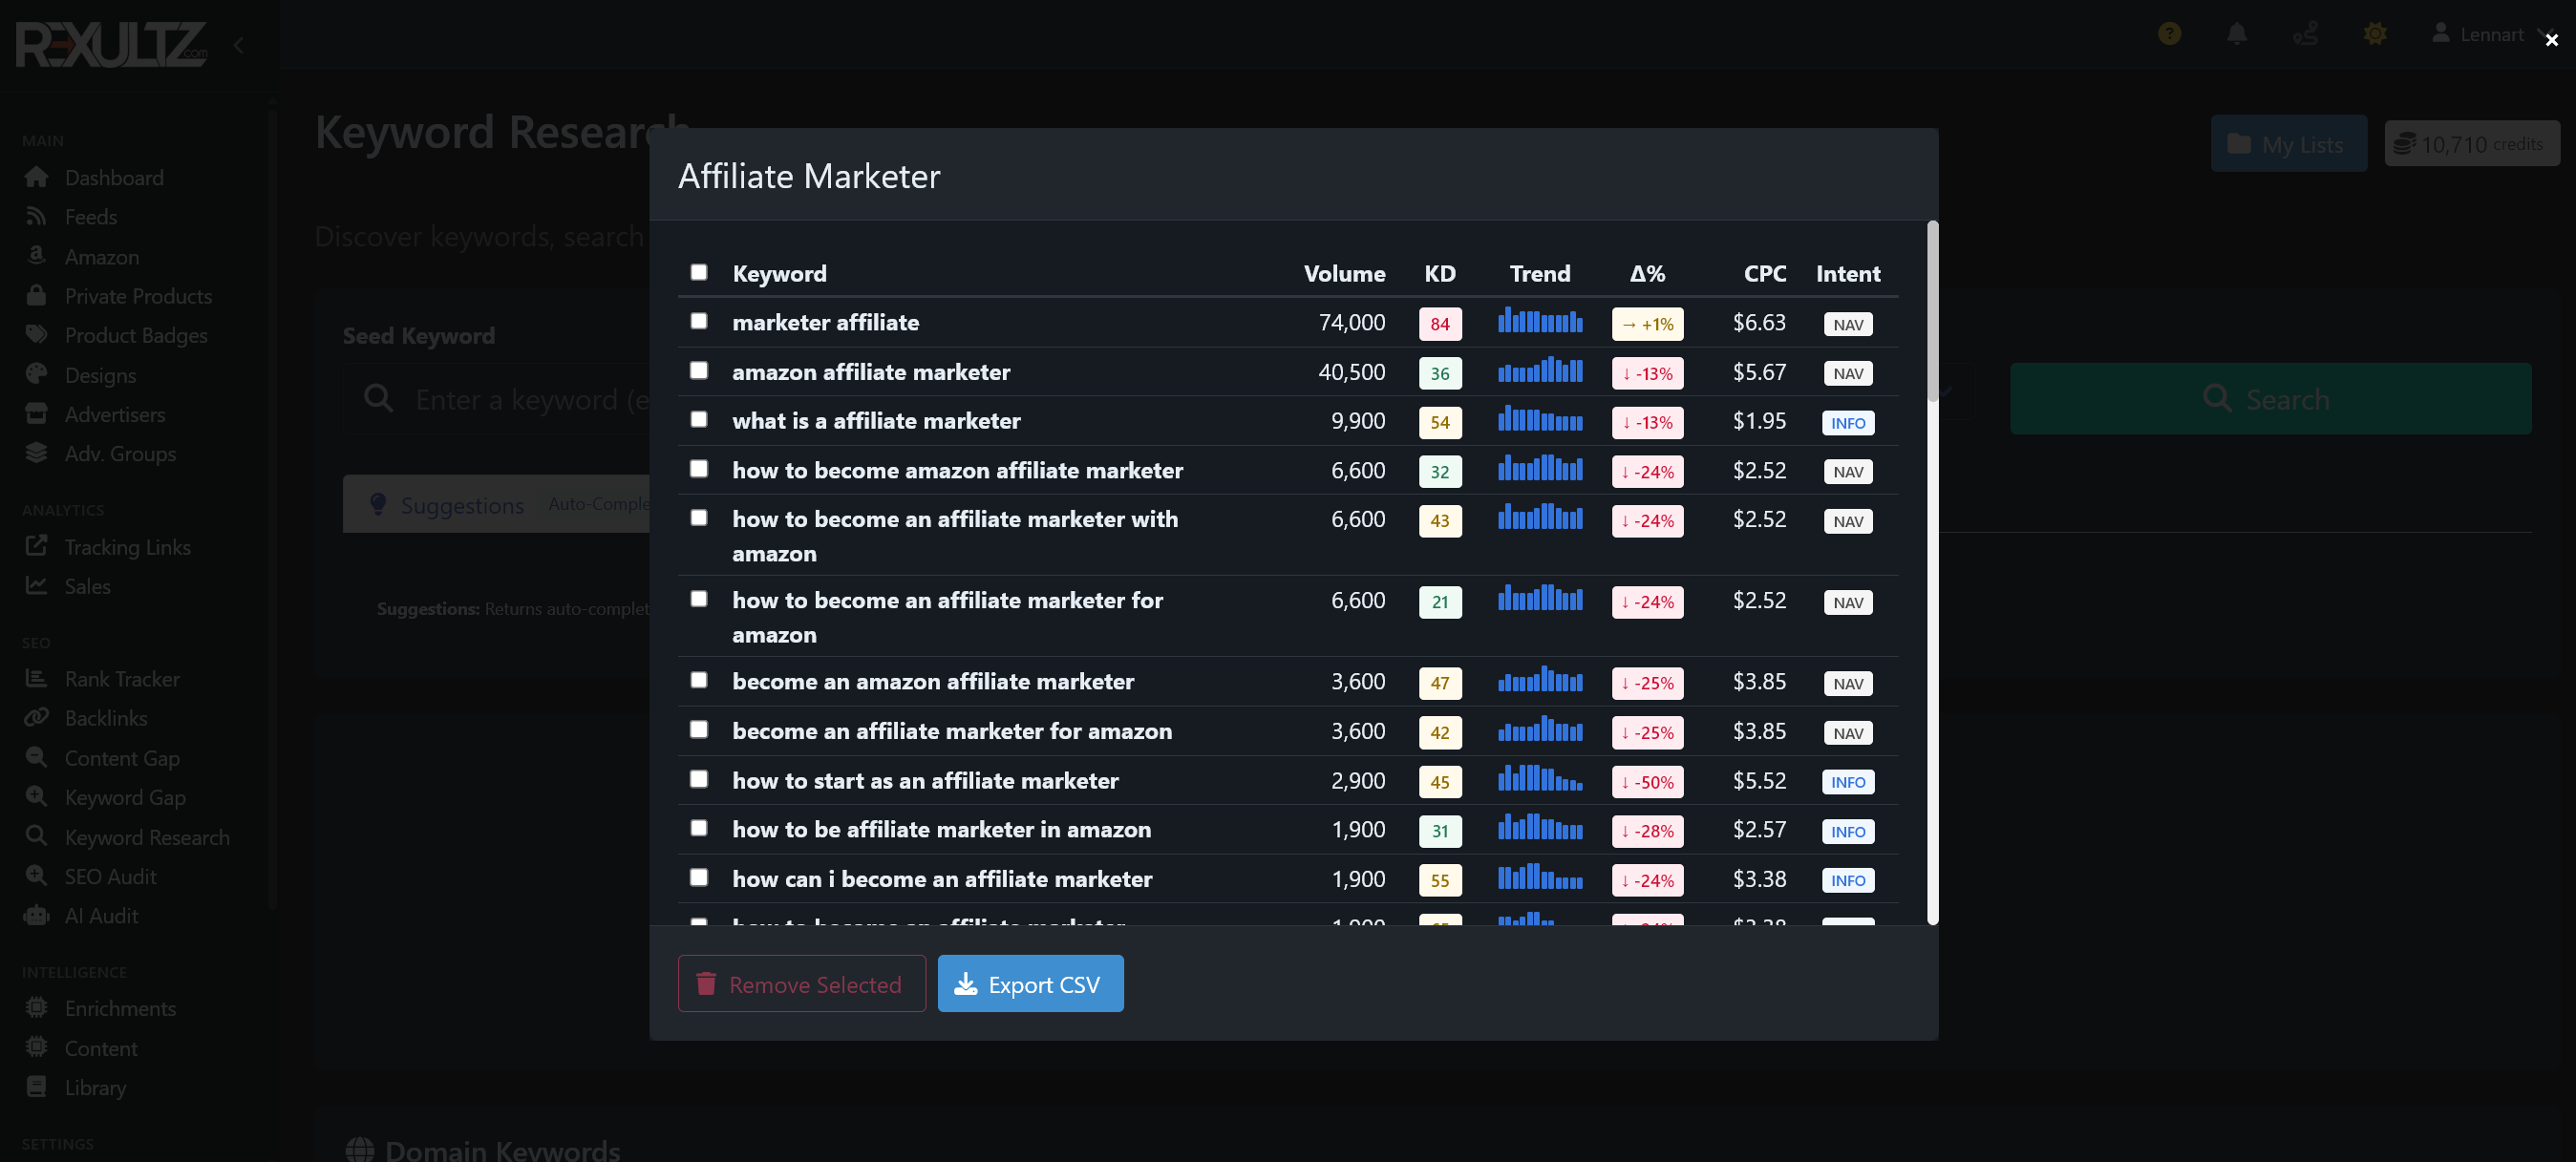Image resolution: width=2576 pixels, height=1162 pixels.
Task: Collapse sidebar with the chevron arrow
Action: pos(238,45)
